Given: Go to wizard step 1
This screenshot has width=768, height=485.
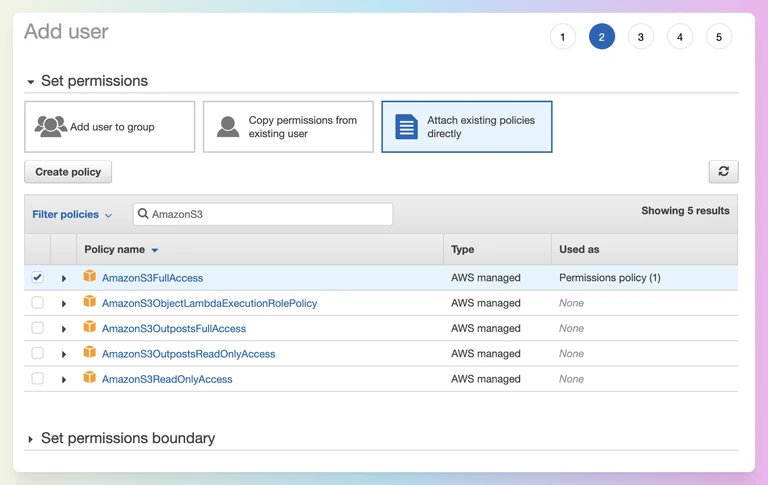Looking at the screenshot, I should (x=563, y=37).
